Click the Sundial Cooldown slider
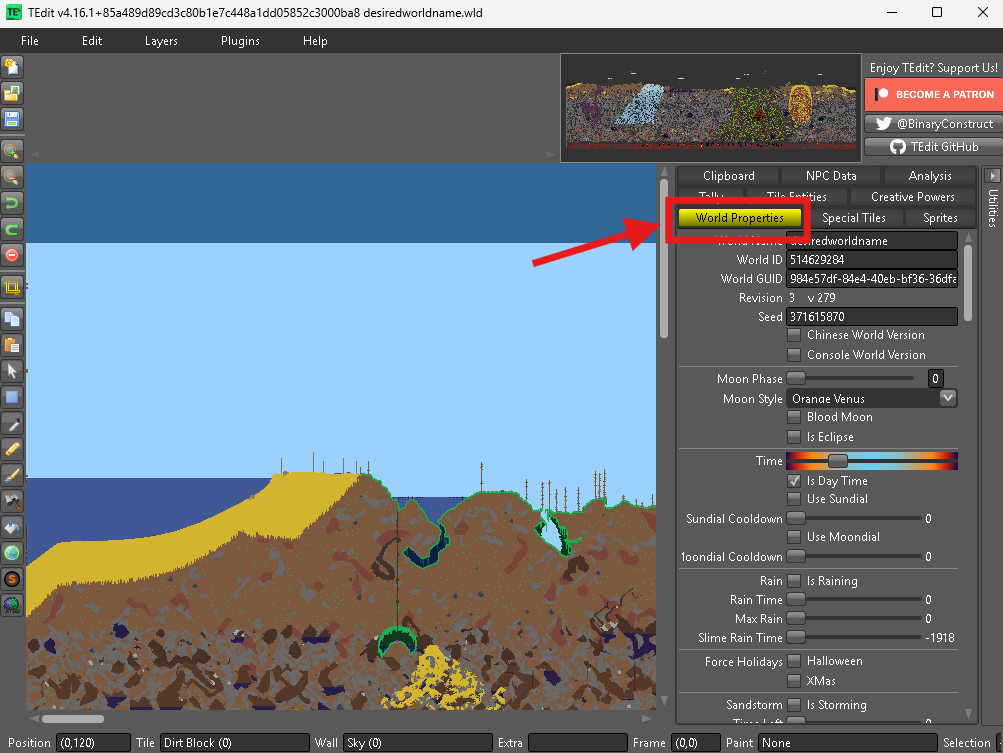This screenshot has height=753, width=1003. (855, 518)
